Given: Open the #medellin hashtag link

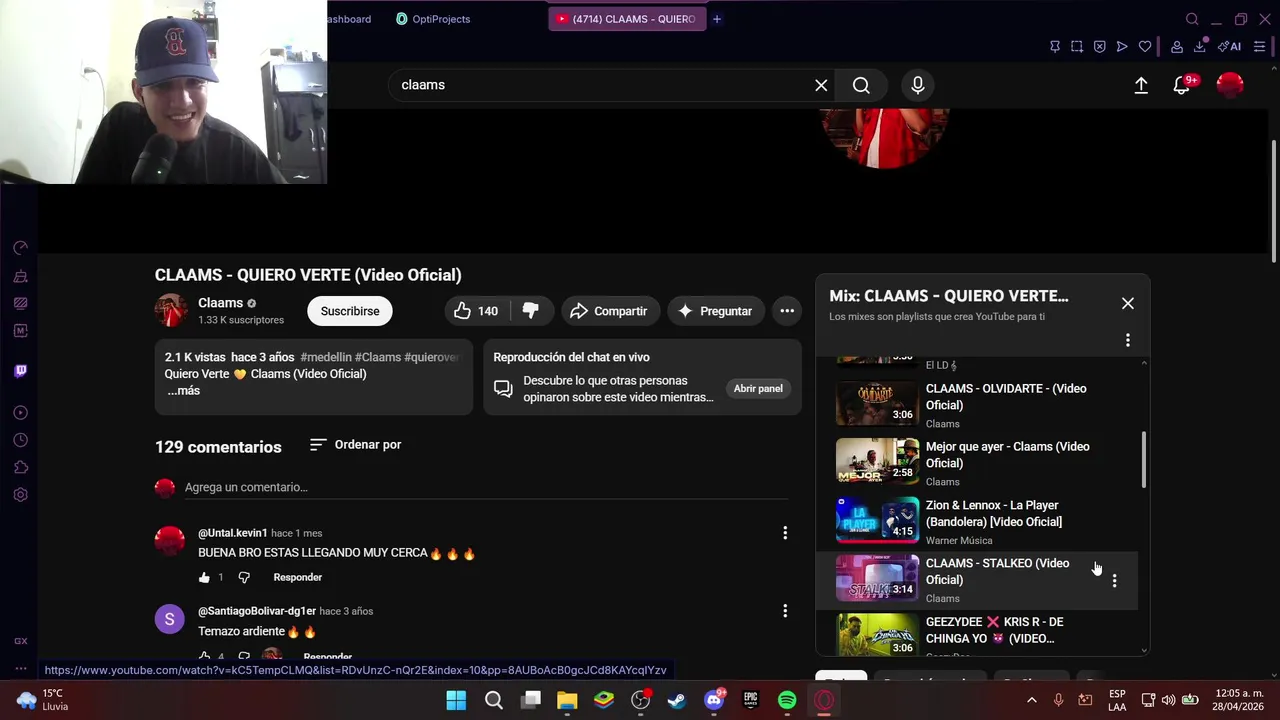Looking at the screenshot, I should click(325, 357).
